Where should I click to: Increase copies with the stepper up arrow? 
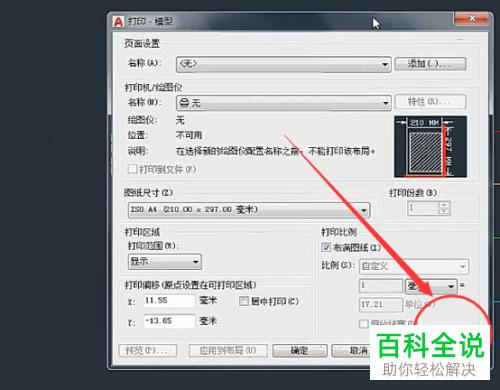click(444, 205)
